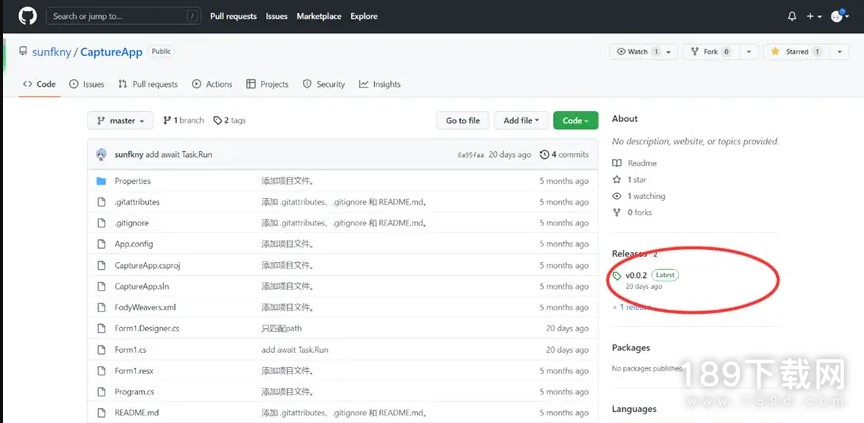
Task: Open the CaptureApp repository link
Action: pos(111,52)
